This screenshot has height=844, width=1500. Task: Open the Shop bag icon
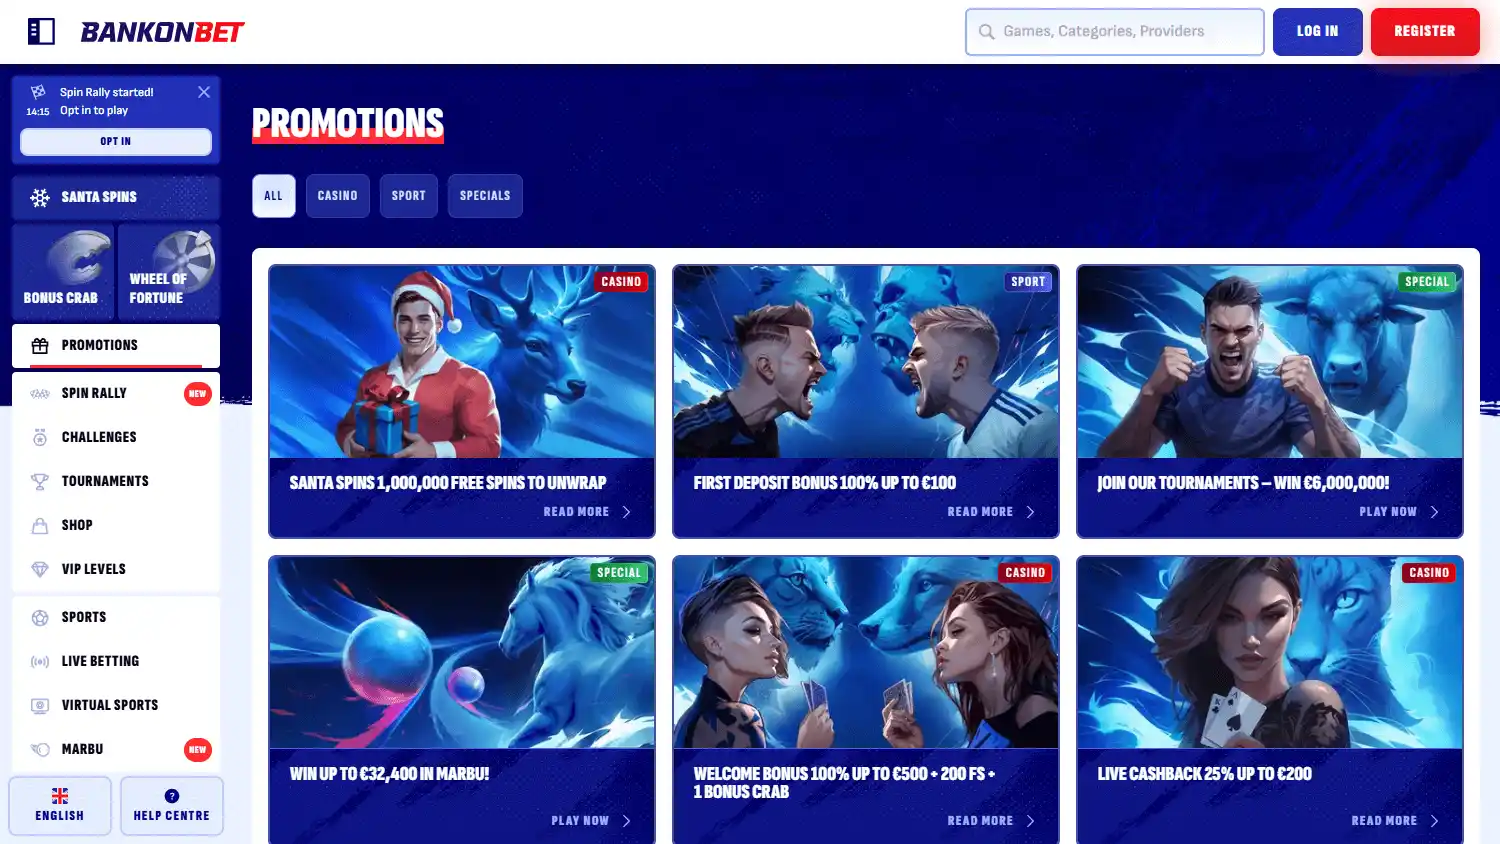point(40,526)
